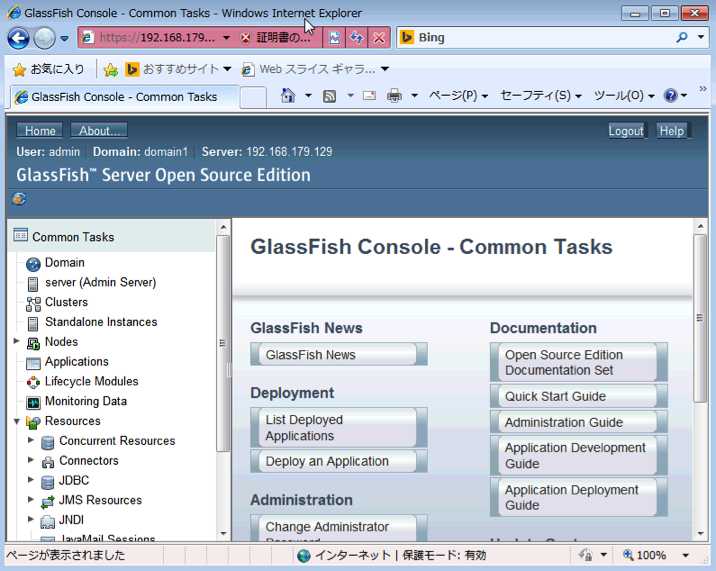The image size is (716, 571).
Task: Click the Applications tree icon
Action: pos(33,364)
